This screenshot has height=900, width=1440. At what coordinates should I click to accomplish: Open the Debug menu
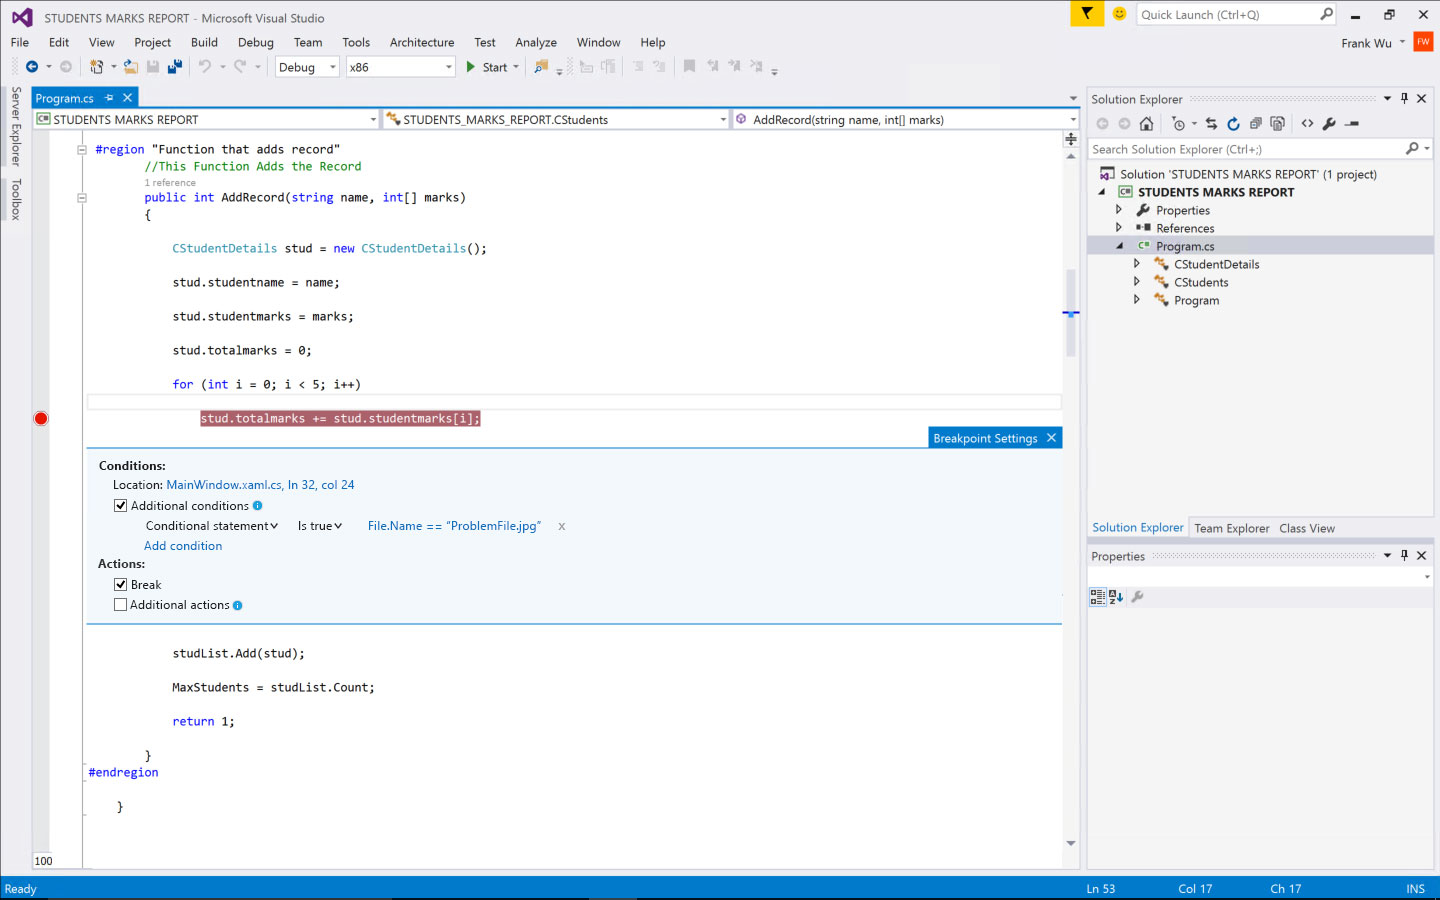click(255, 42)
